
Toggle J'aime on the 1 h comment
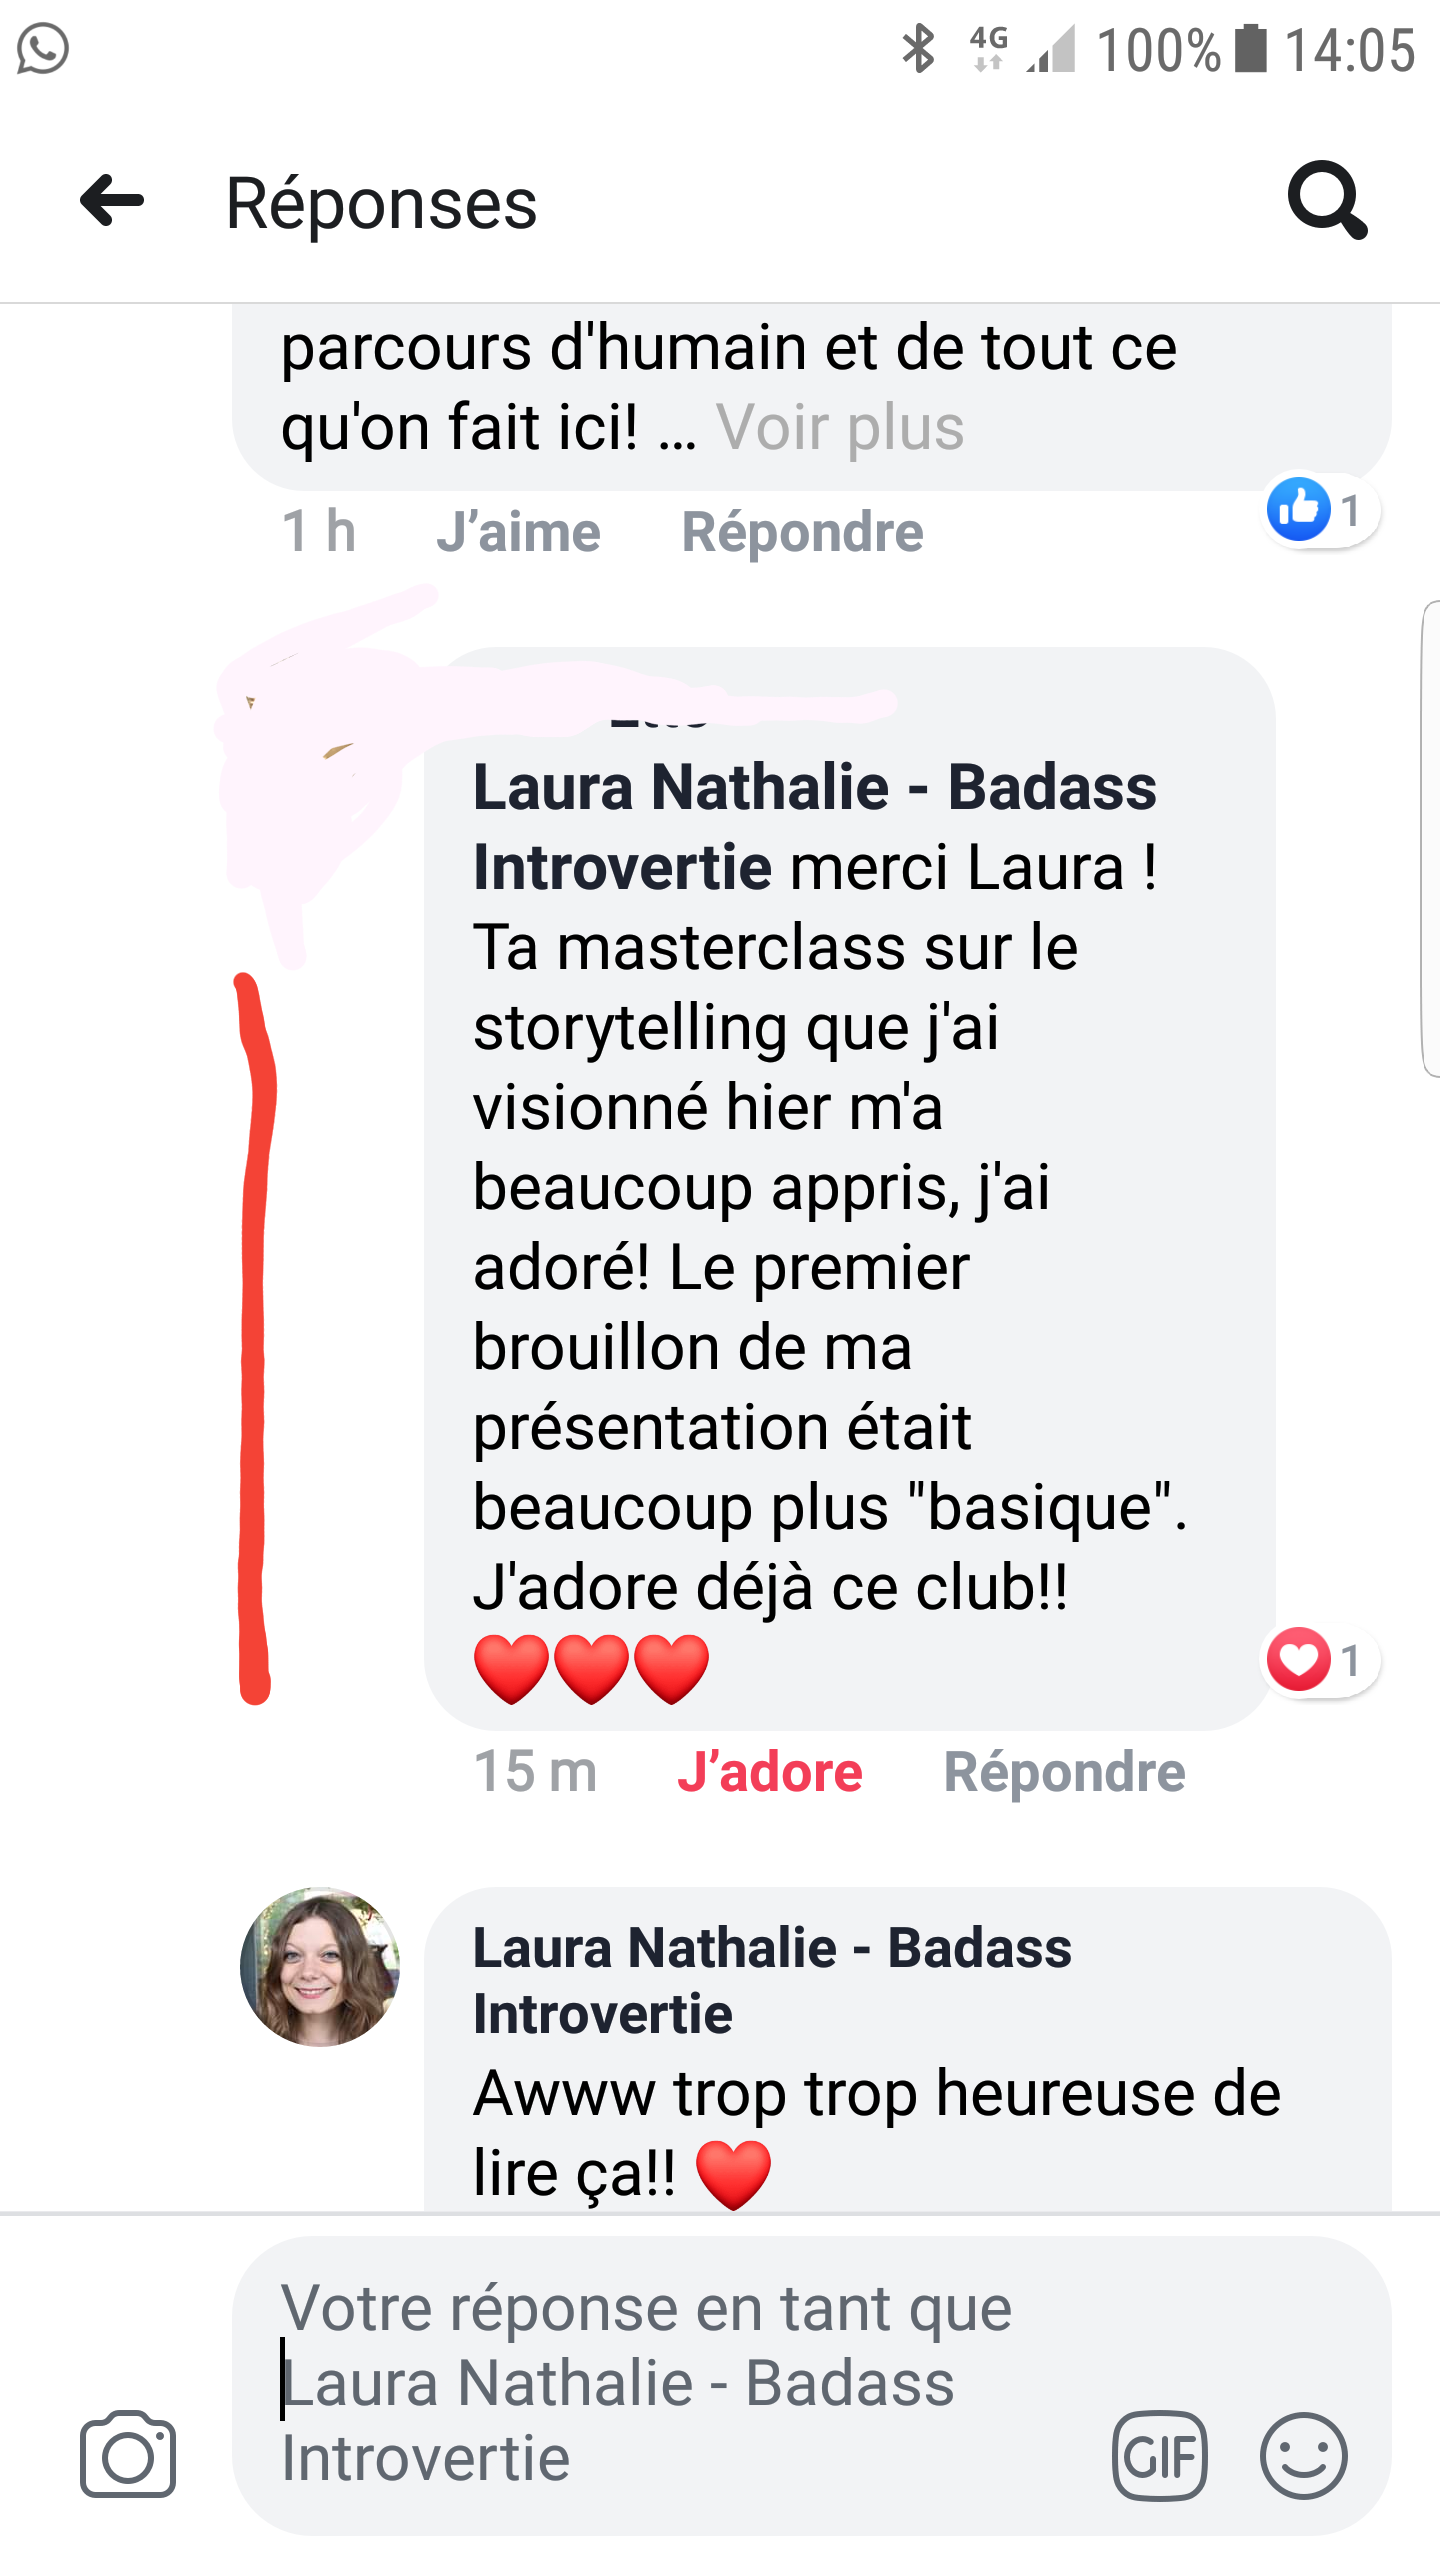point(519,532)
